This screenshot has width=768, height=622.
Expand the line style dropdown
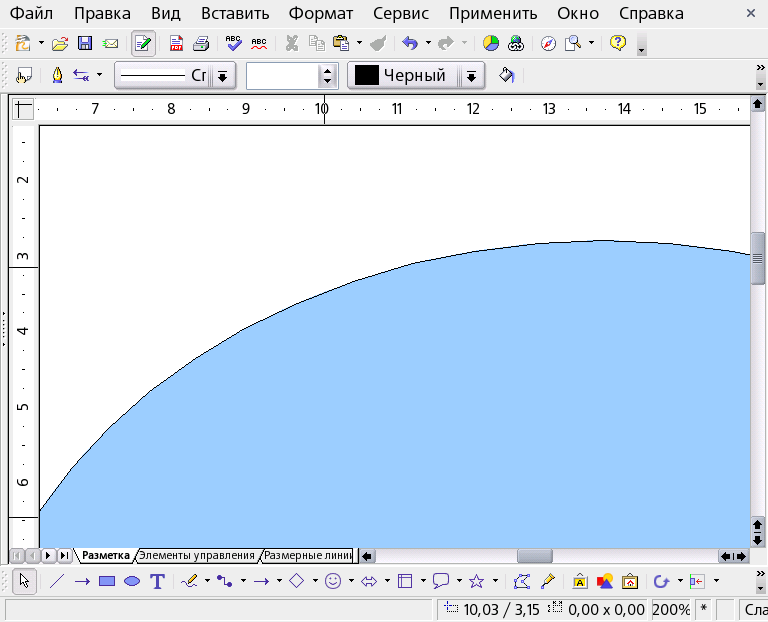[223, 76]
